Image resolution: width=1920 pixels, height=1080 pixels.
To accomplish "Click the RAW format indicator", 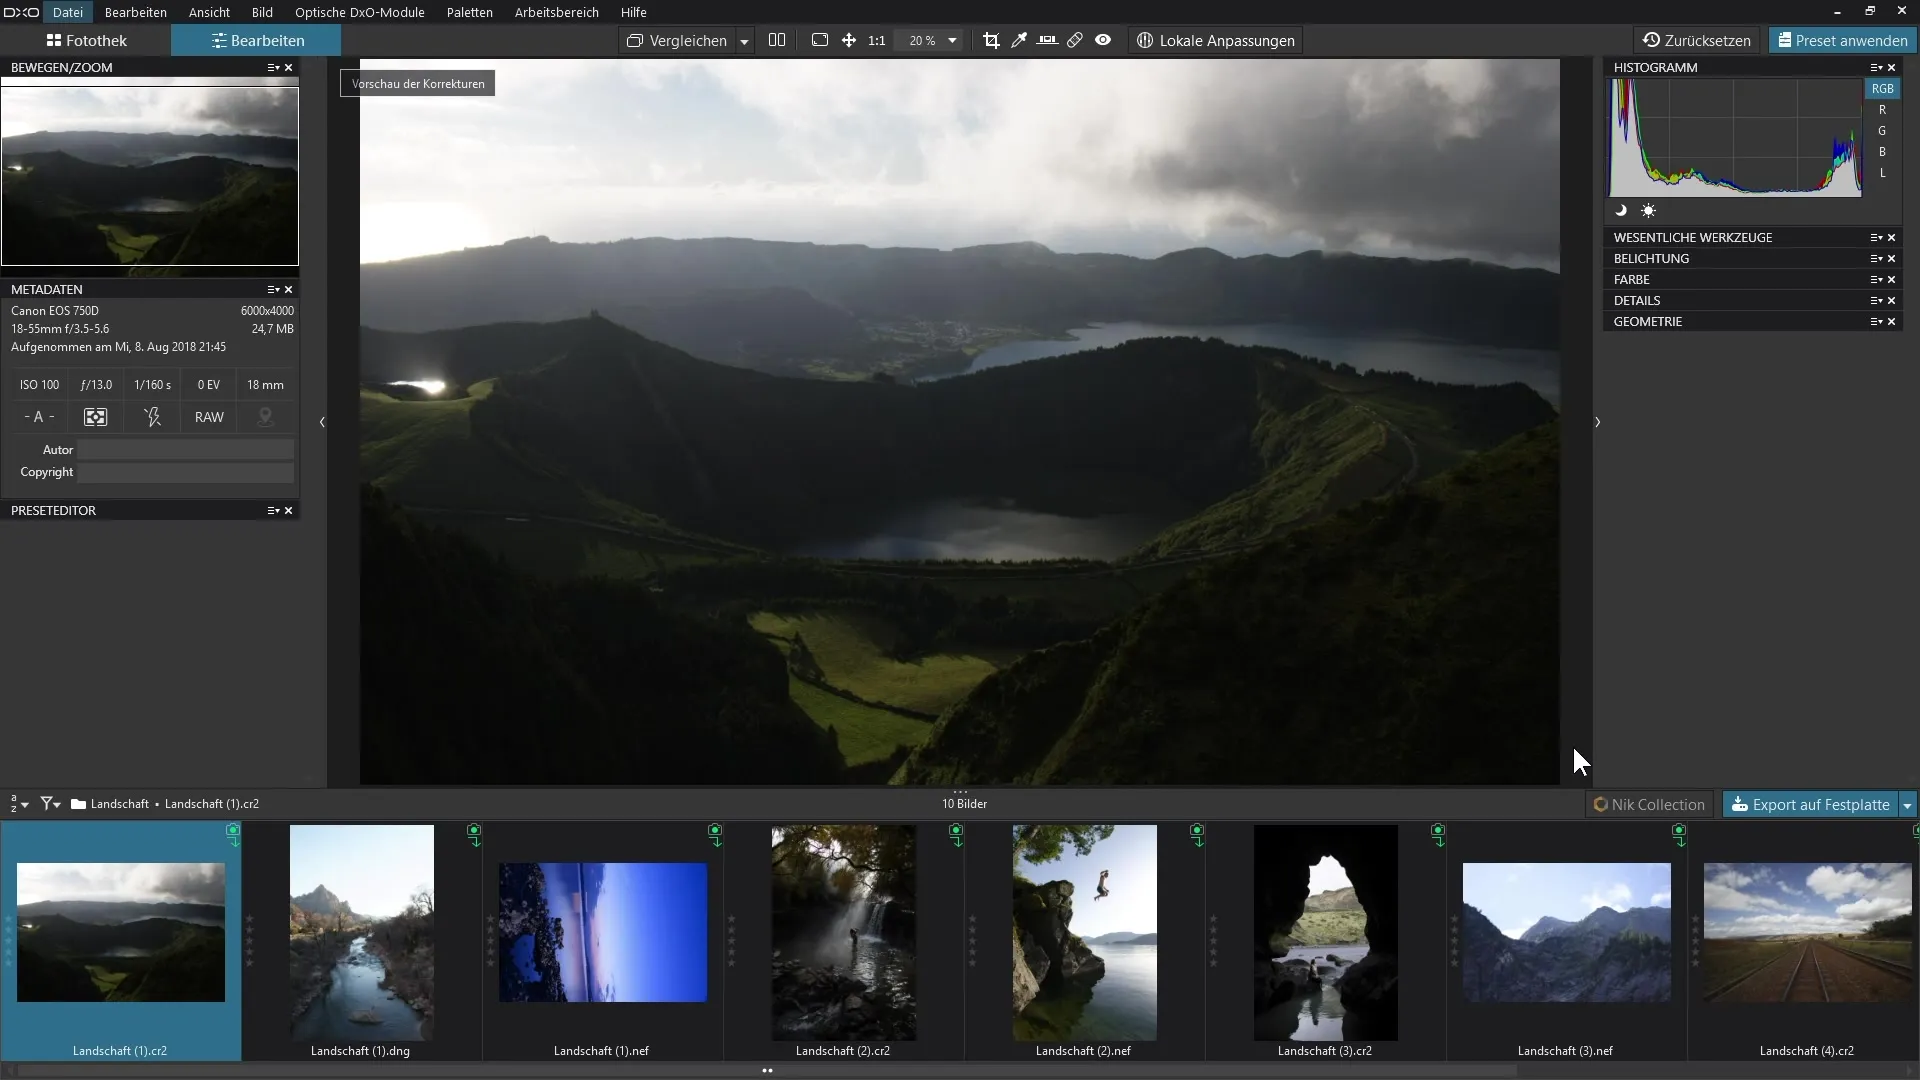I will [209, 418].
